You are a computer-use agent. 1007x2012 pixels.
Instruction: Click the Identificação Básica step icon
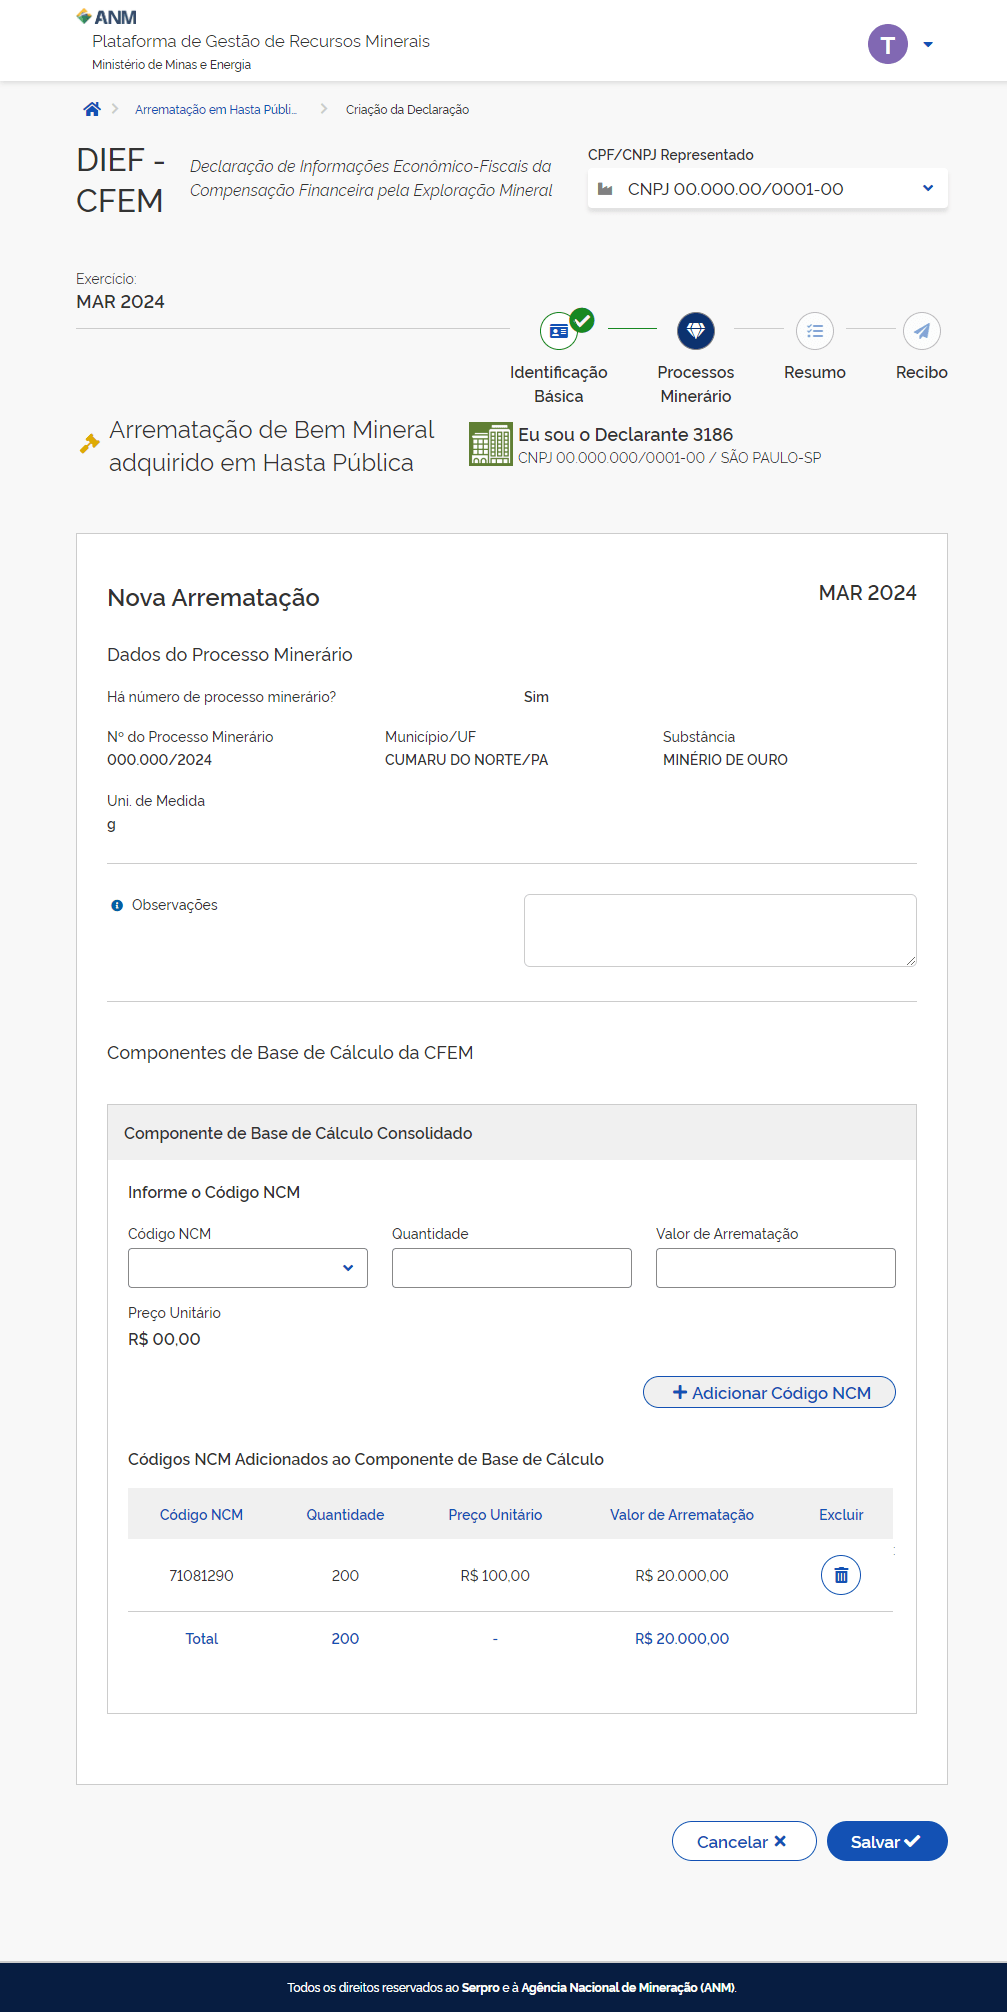tap(559, 331)
